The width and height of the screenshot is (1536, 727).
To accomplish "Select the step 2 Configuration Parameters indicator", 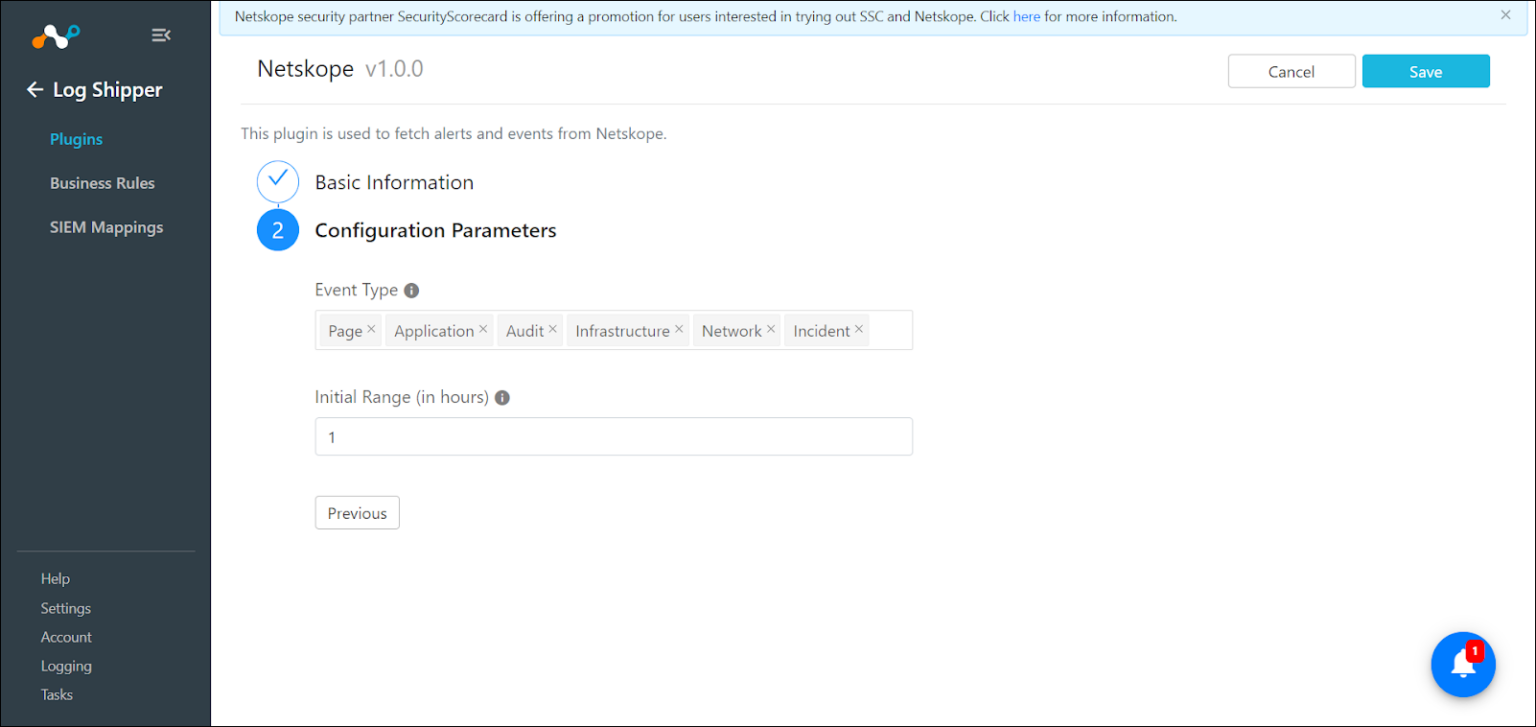I will [x=277, y=229].
